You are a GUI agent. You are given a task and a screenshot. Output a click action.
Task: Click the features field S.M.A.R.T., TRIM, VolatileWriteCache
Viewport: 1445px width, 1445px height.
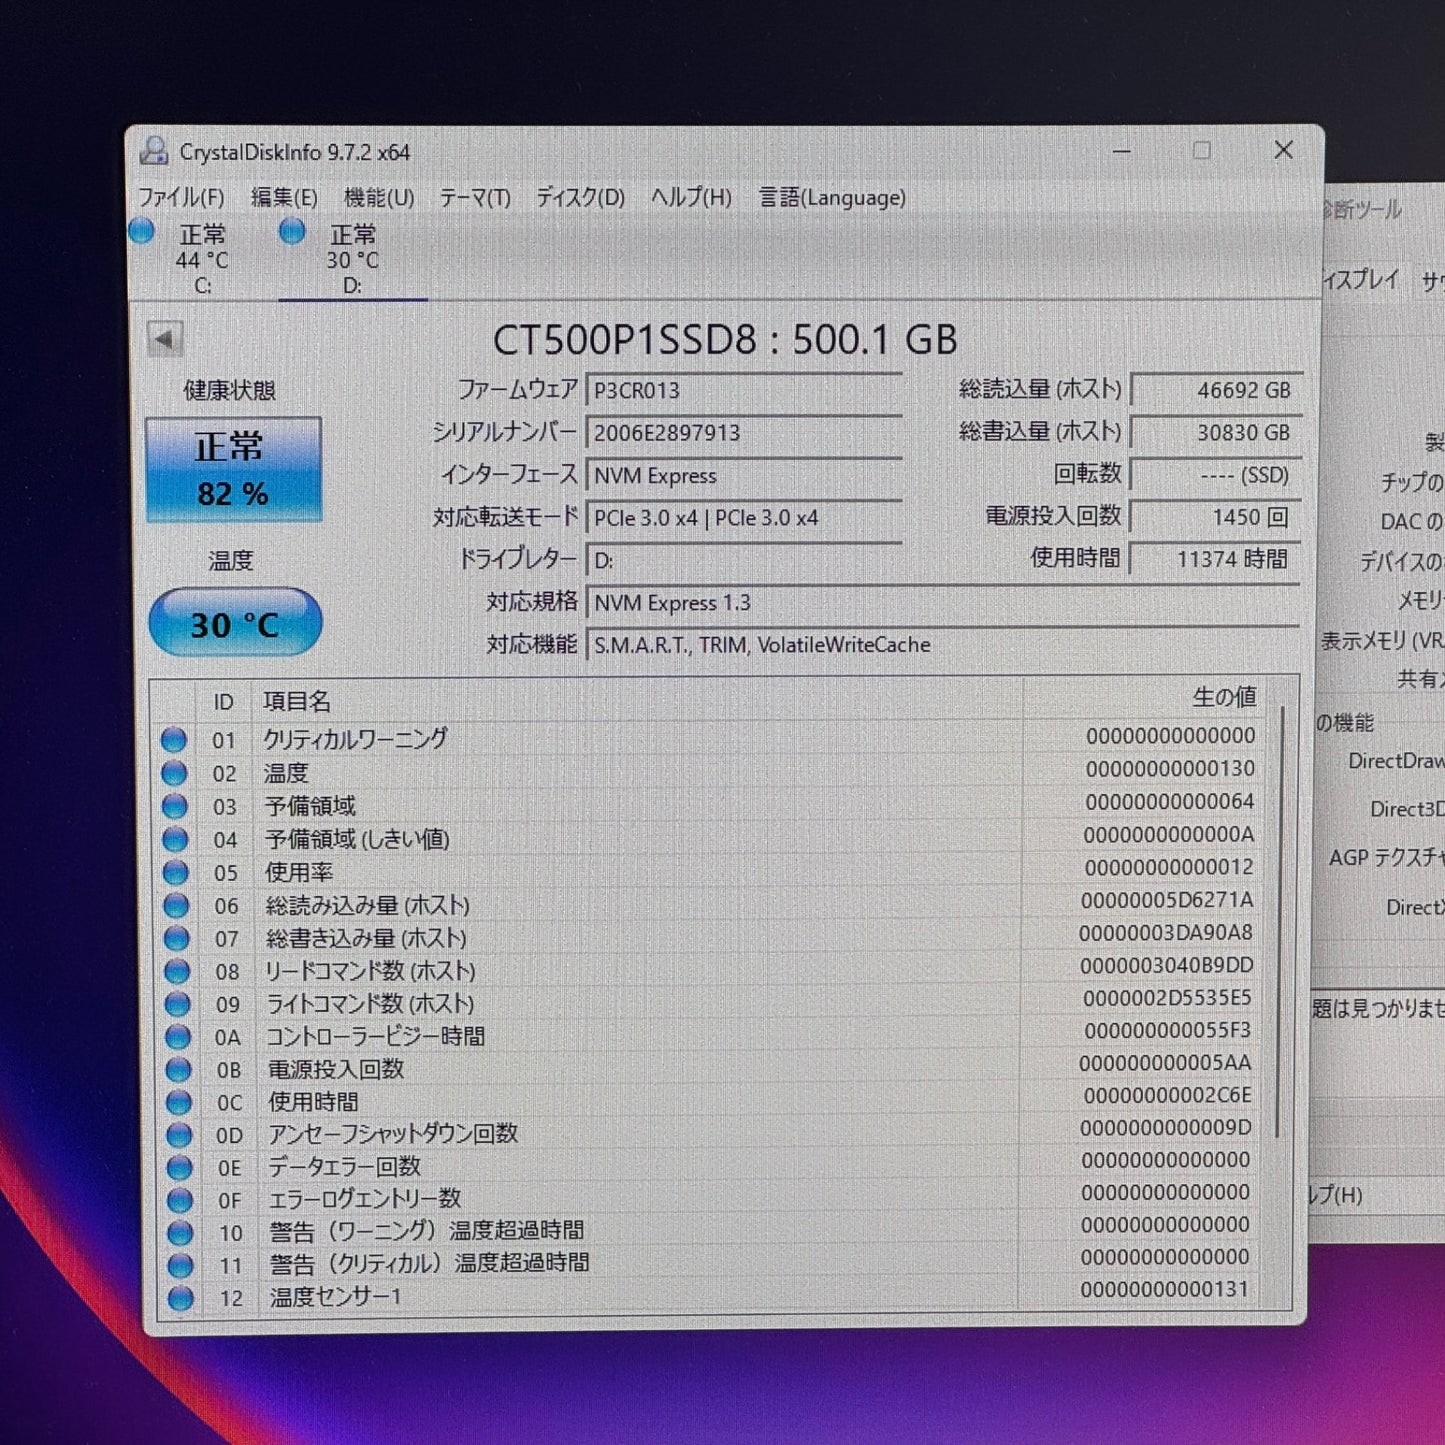pos(942,645)
